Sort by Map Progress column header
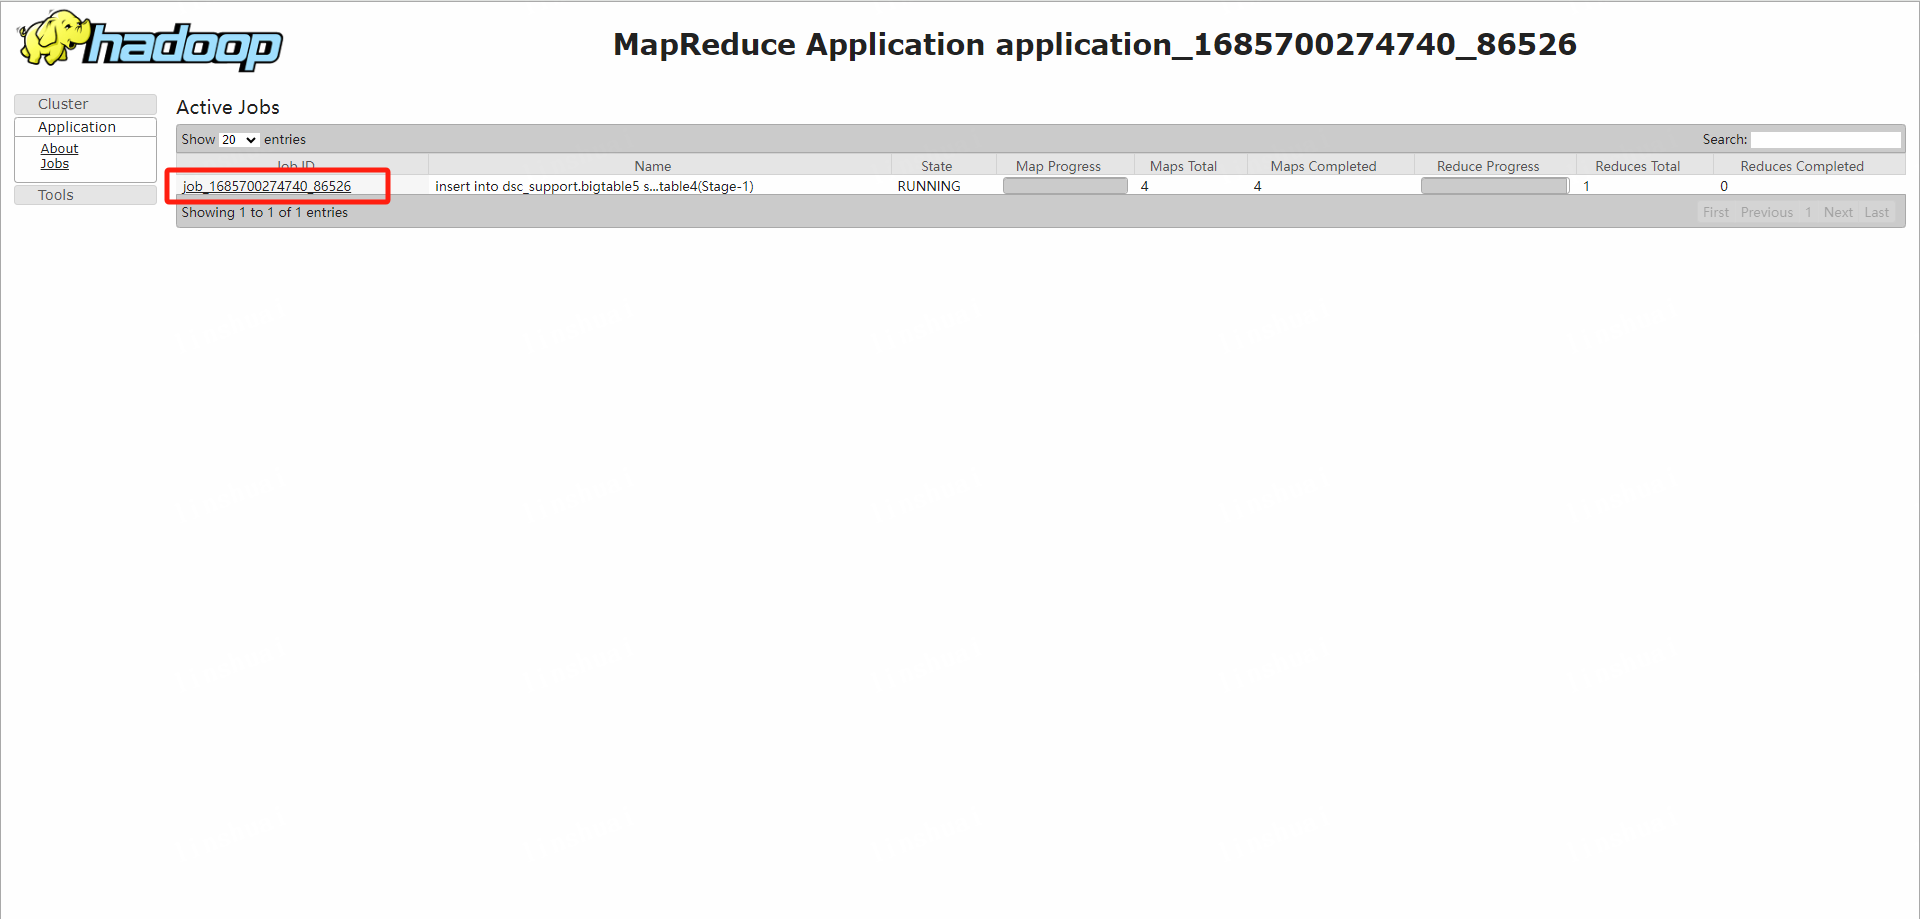The height and width of the screenshot is (919, 1920). tap(1058, 166)
